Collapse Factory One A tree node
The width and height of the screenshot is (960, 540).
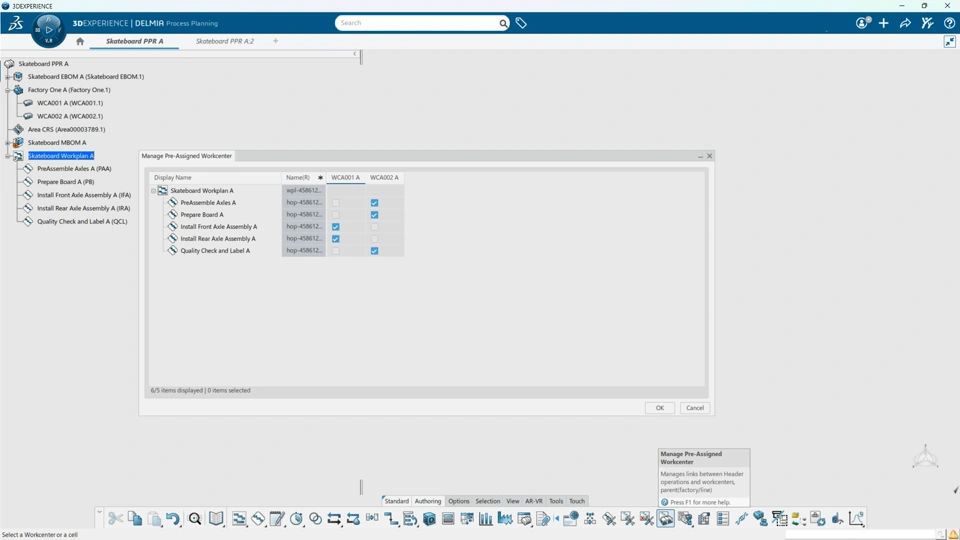click(7, 90)
